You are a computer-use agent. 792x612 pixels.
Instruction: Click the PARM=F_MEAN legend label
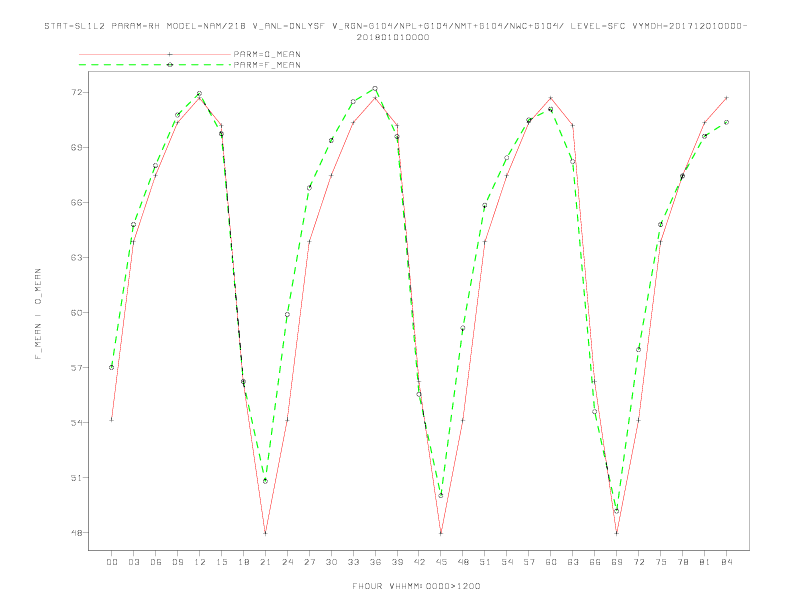[x=267, y=65]
